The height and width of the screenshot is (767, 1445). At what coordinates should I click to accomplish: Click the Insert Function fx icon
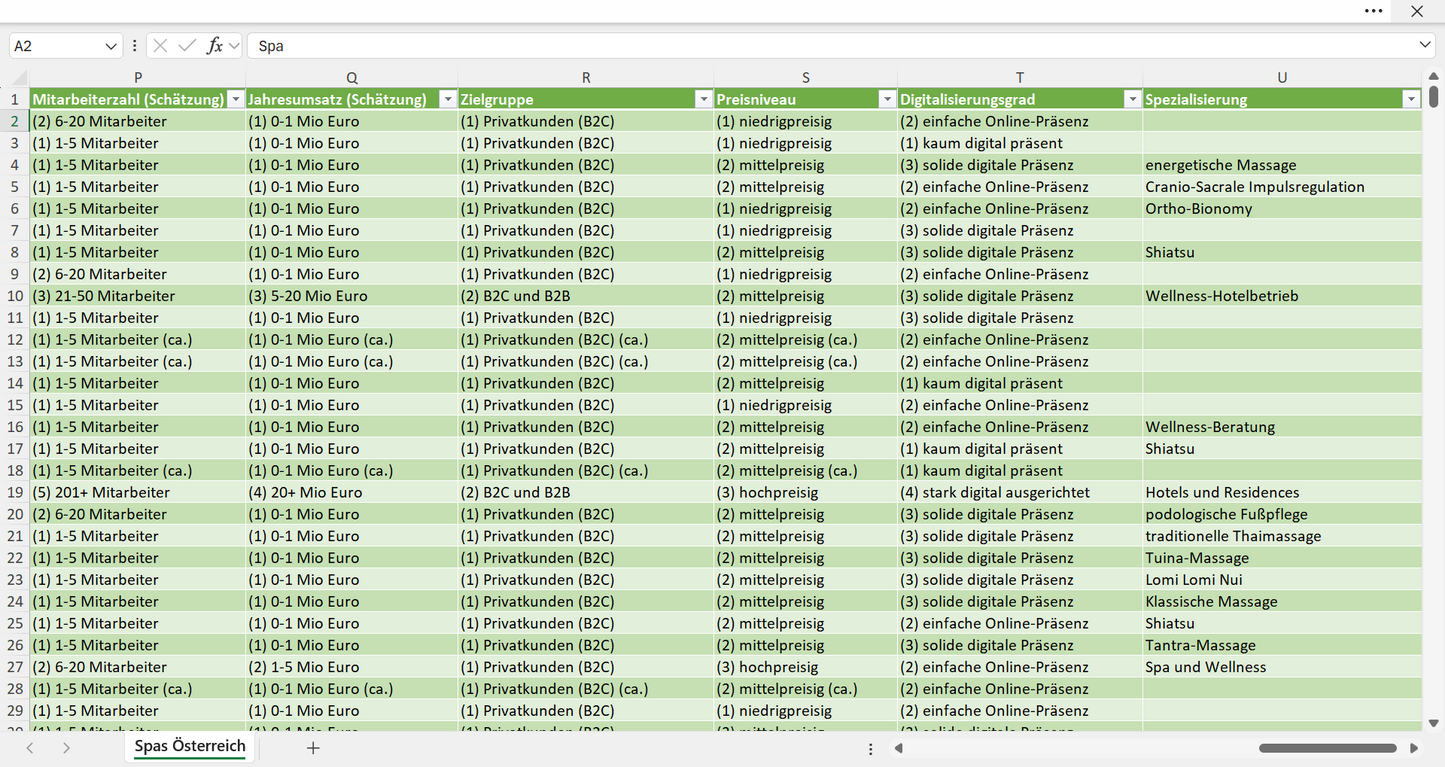[x=215, y=46]
